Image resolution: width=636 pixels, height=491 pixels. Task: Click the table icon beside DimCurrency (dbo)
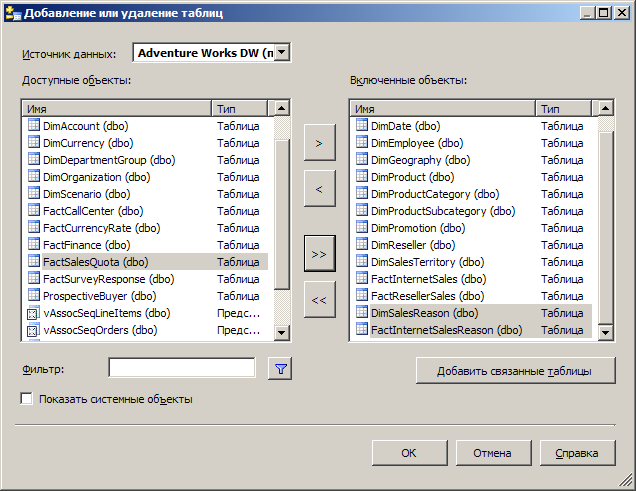34,142
